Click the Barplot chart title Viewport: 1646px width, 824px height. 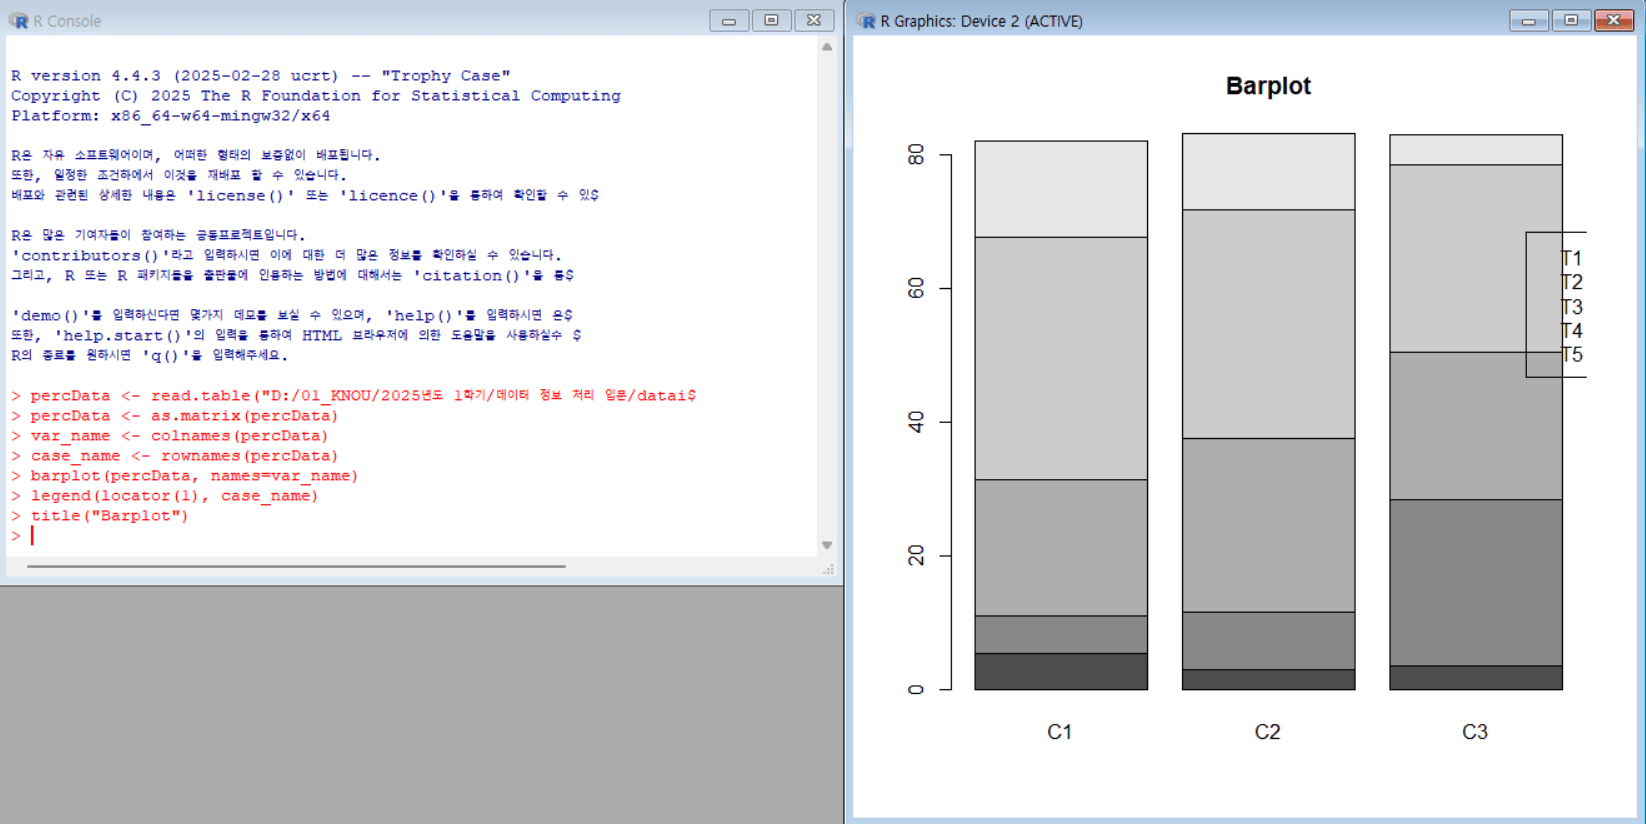click(1268, 86)
